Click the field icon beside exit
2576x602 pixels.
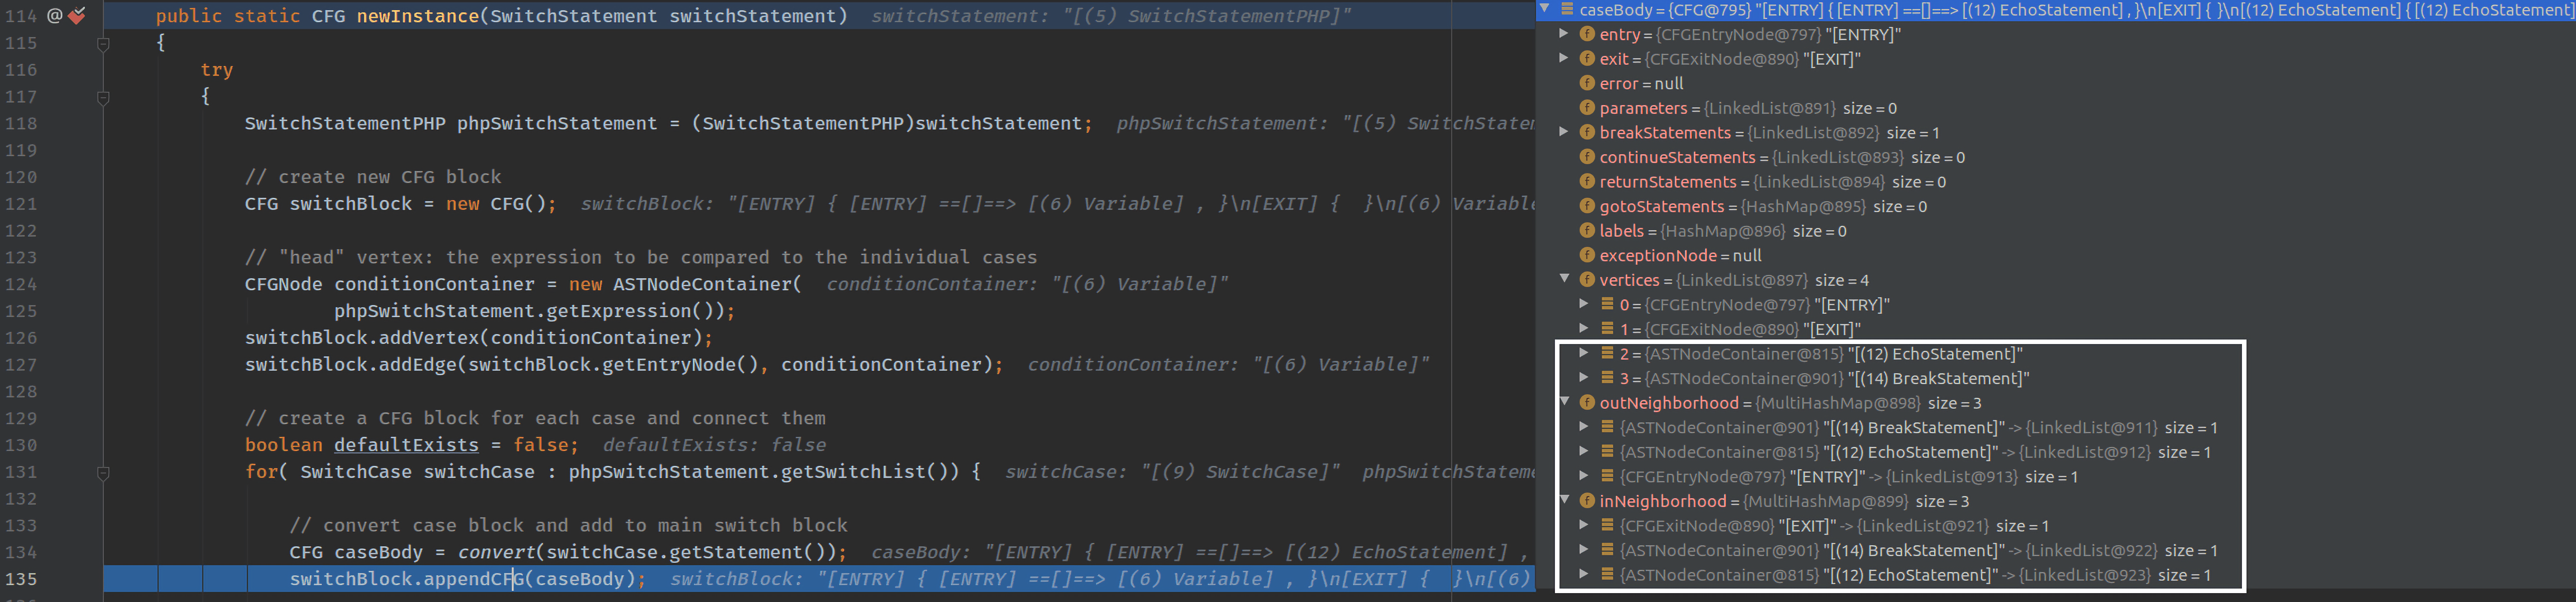[1586, 59]
